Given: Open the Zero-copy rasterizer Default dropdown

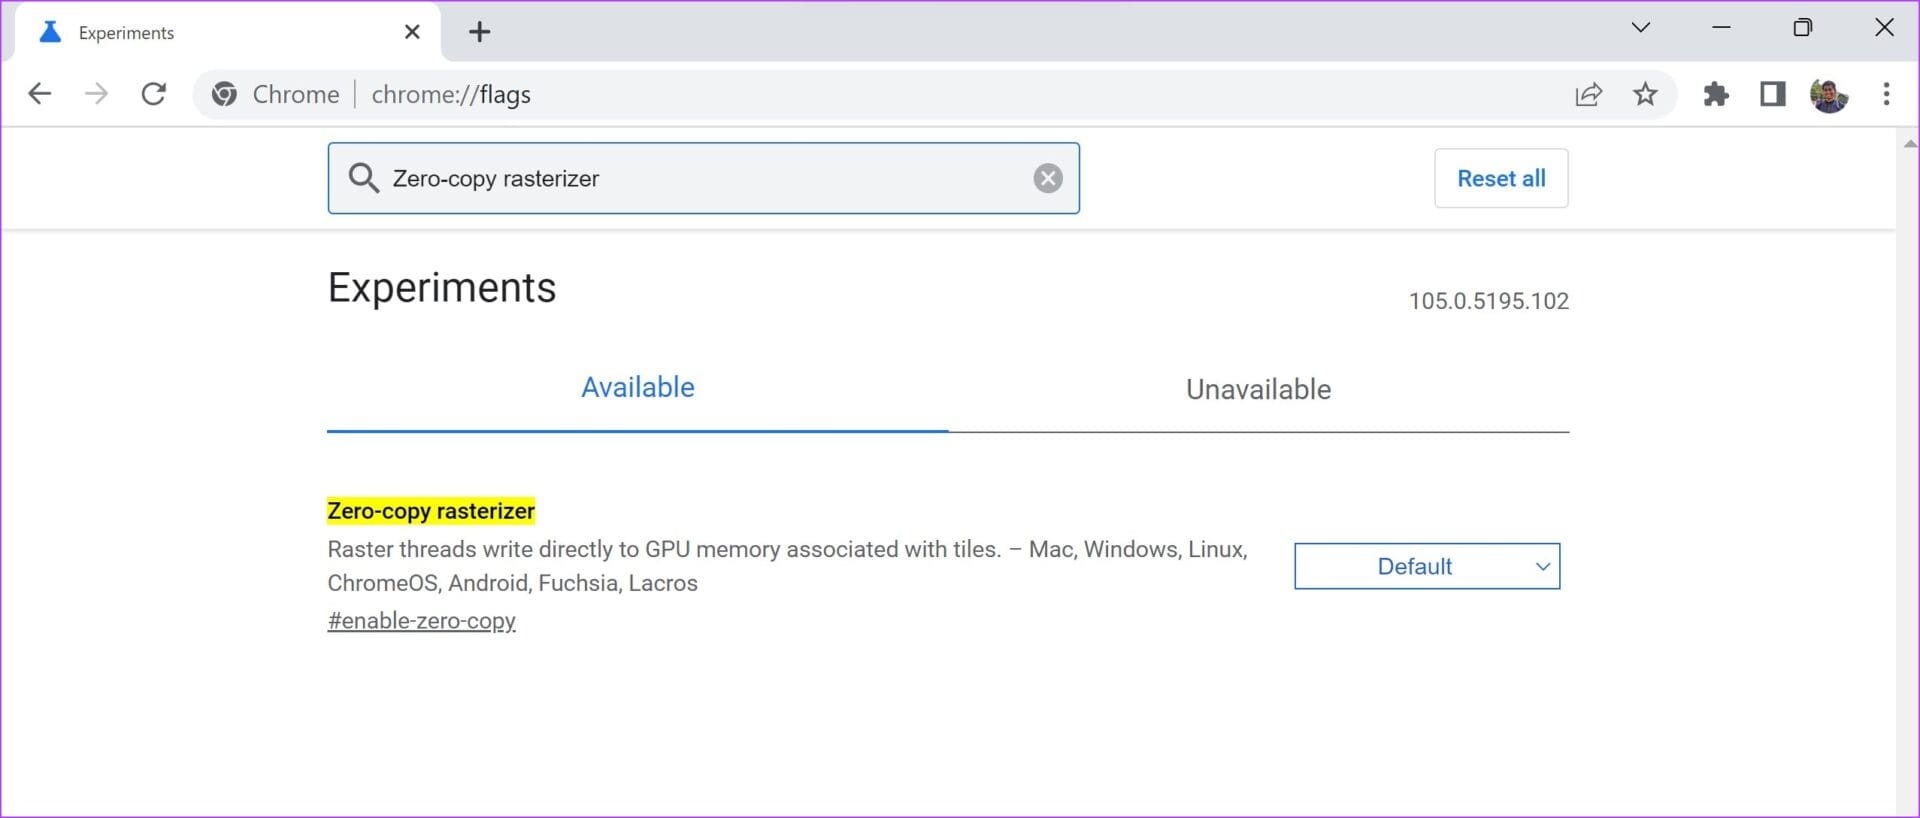Looking at the screenshot, I should click(x=1427, y=566).
